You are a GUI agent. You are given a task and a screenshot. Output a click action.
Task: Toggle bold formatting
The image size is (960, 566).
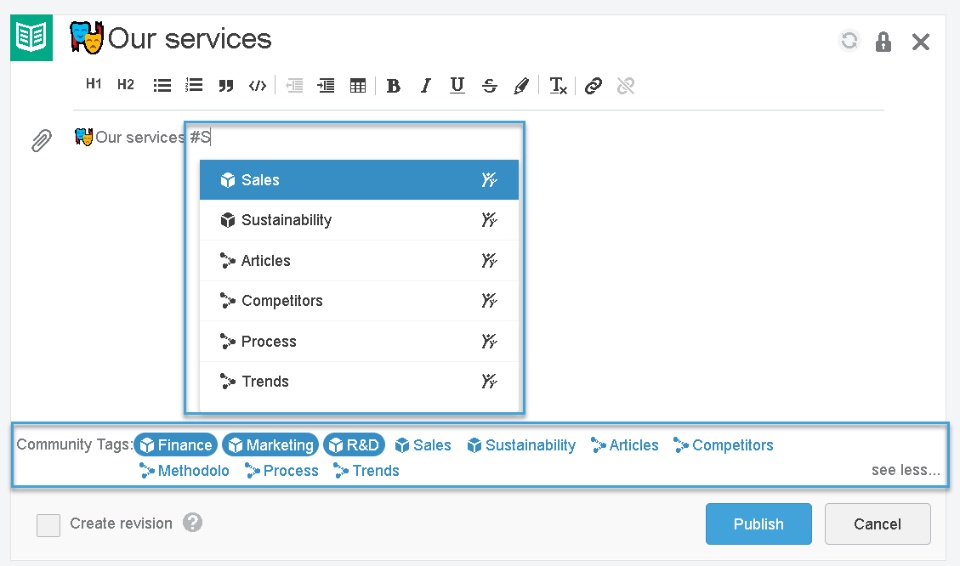click(394, 86)
